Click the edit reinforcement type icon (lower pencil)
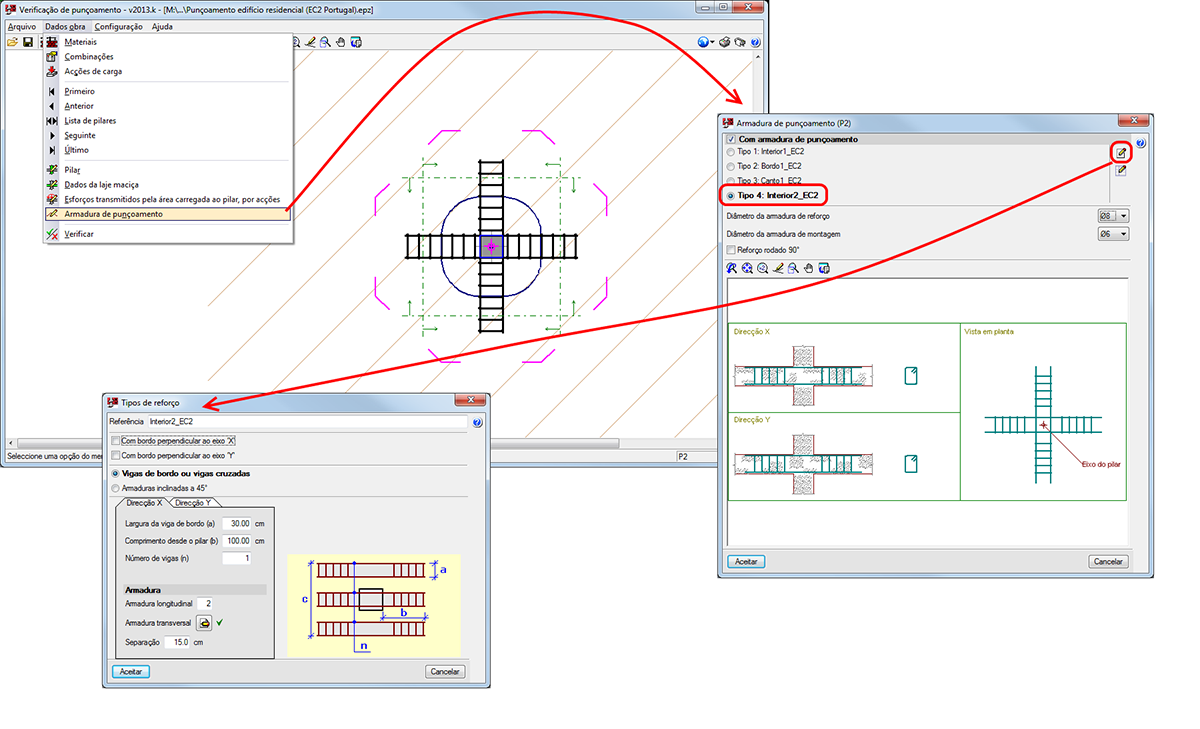The image size is (1200, 729). click(x=1122, y=171)
